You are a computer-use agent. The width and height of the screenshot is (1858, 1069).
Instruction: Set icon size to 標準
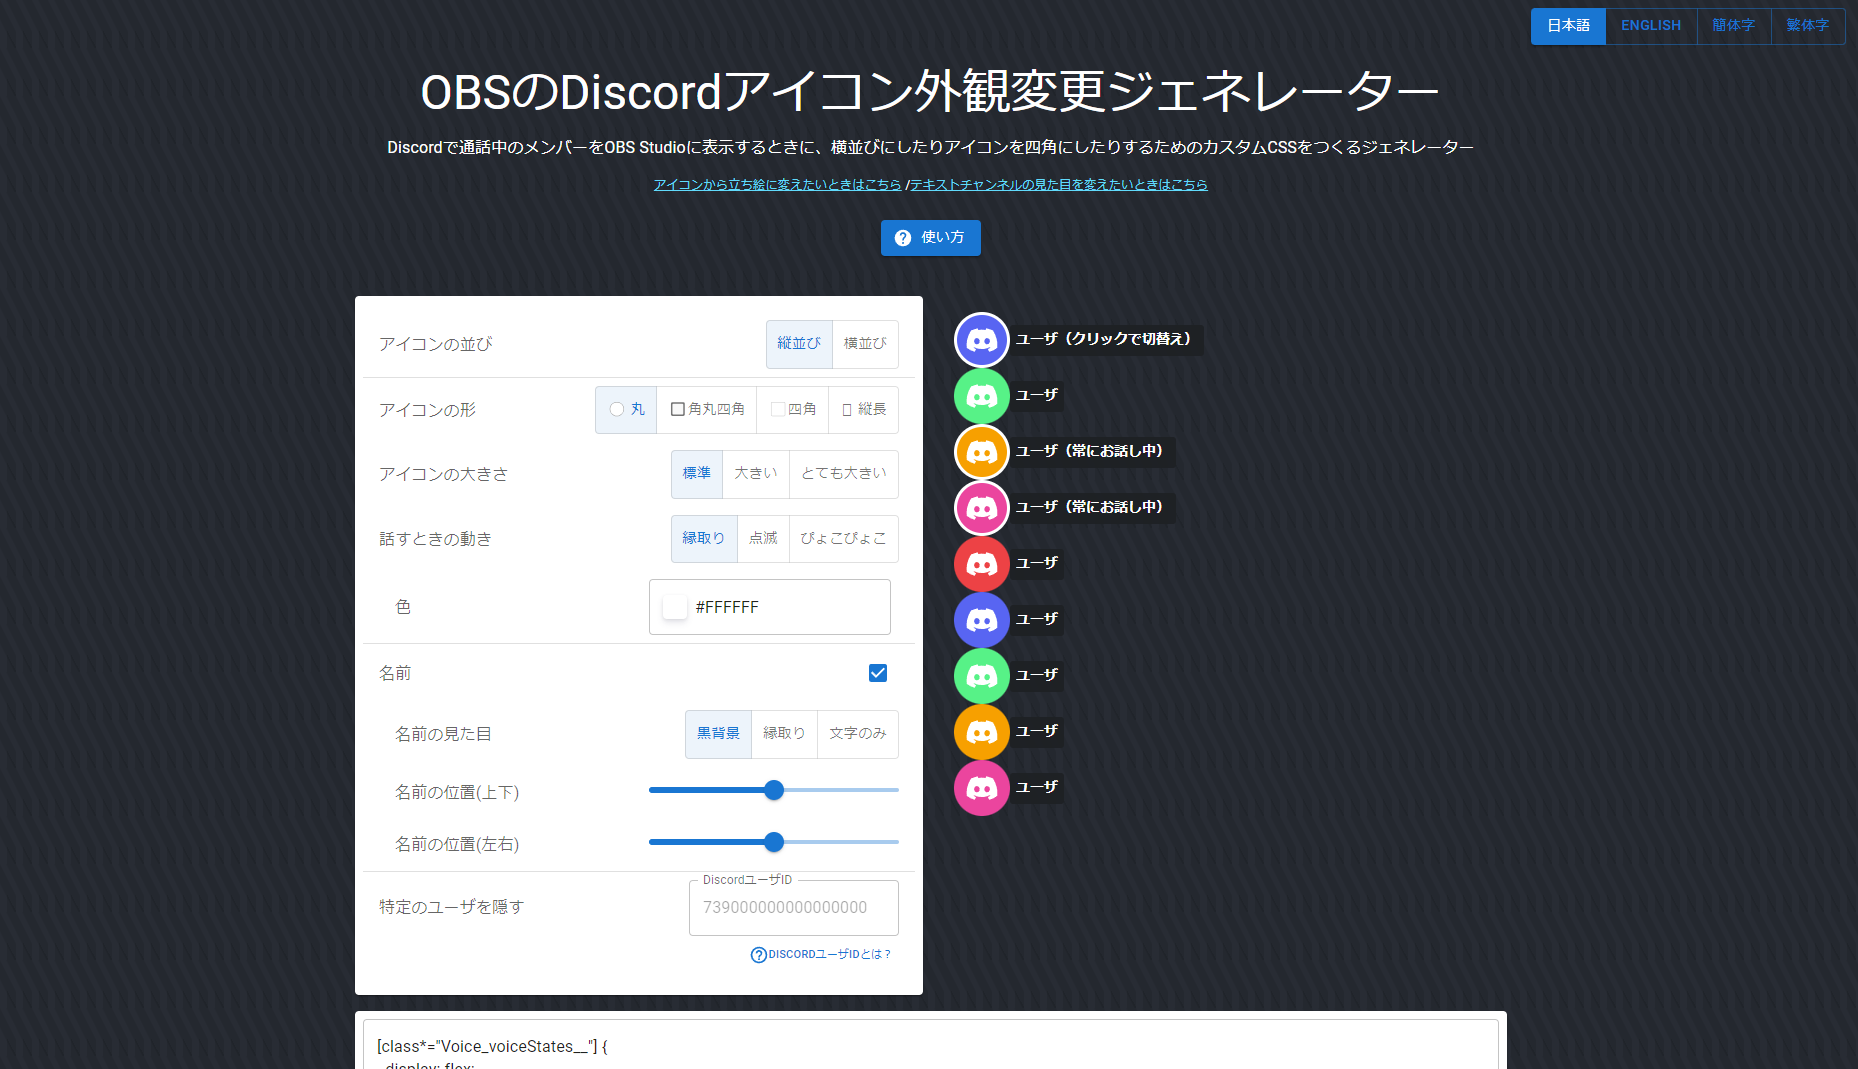(x=697, y=474)
